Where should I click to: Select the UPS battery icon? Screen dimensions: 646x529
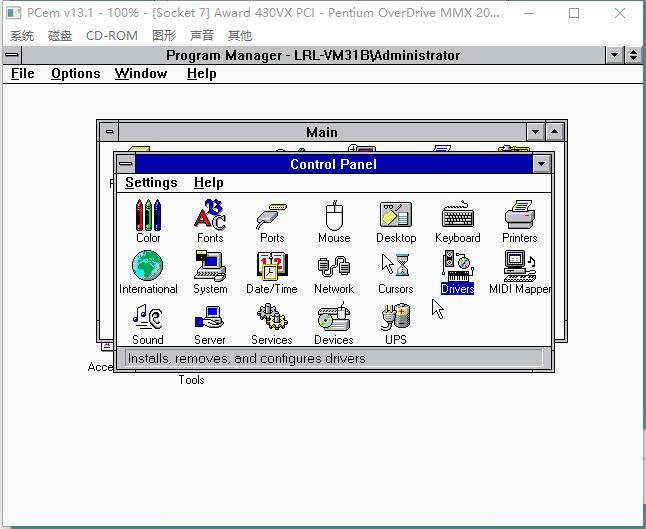pyautogui.click(x=396, y=323)
